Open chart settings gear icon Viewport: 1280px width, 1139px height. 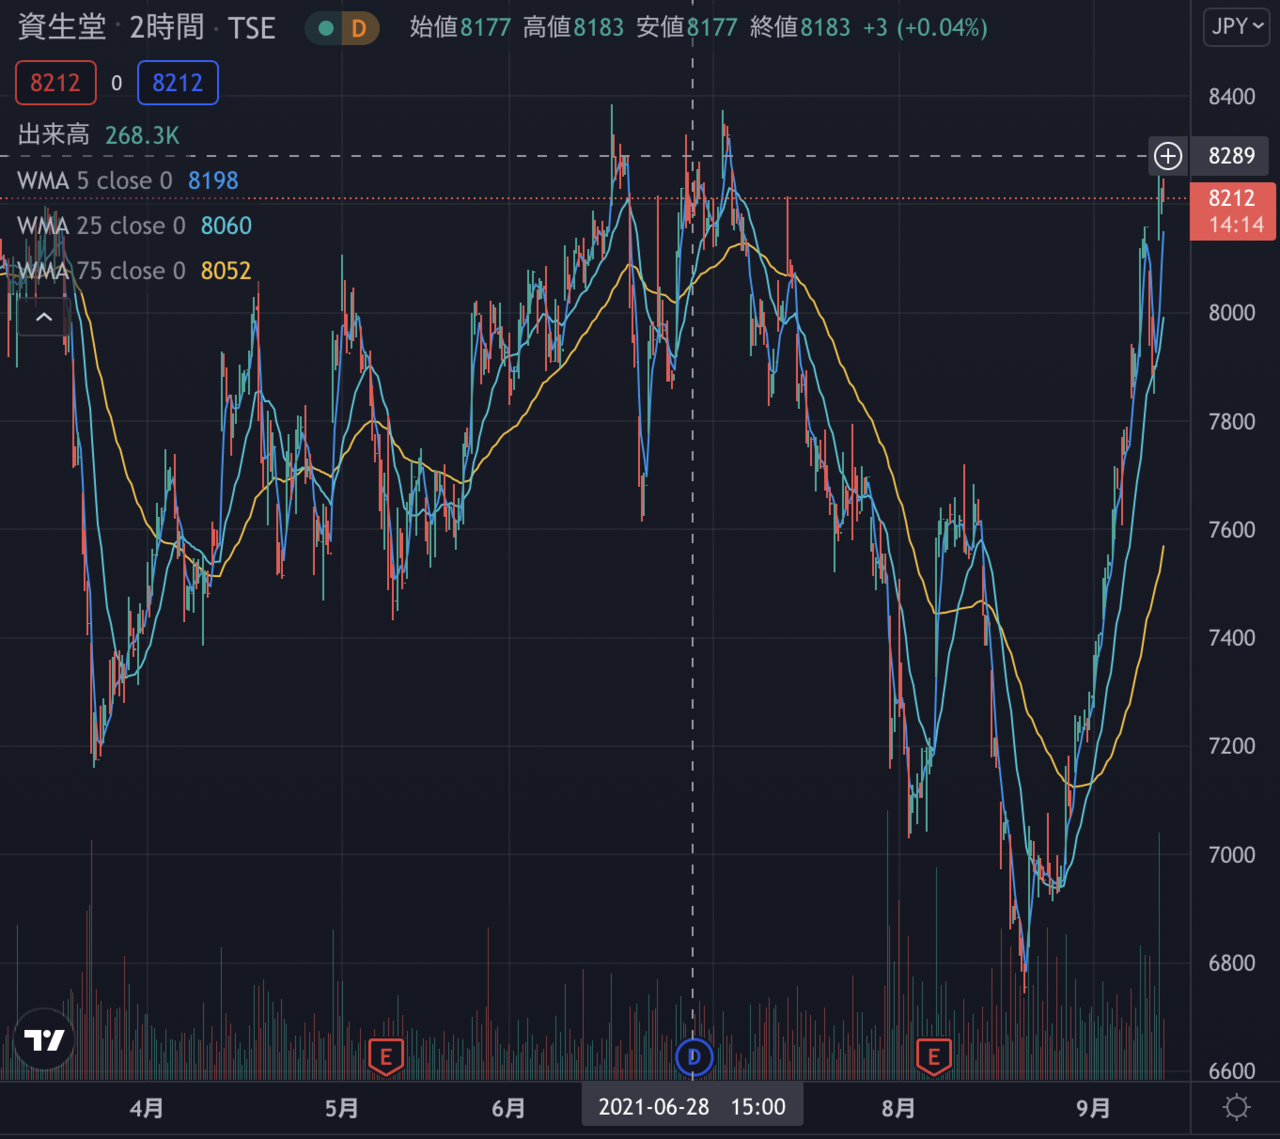1237,1107
